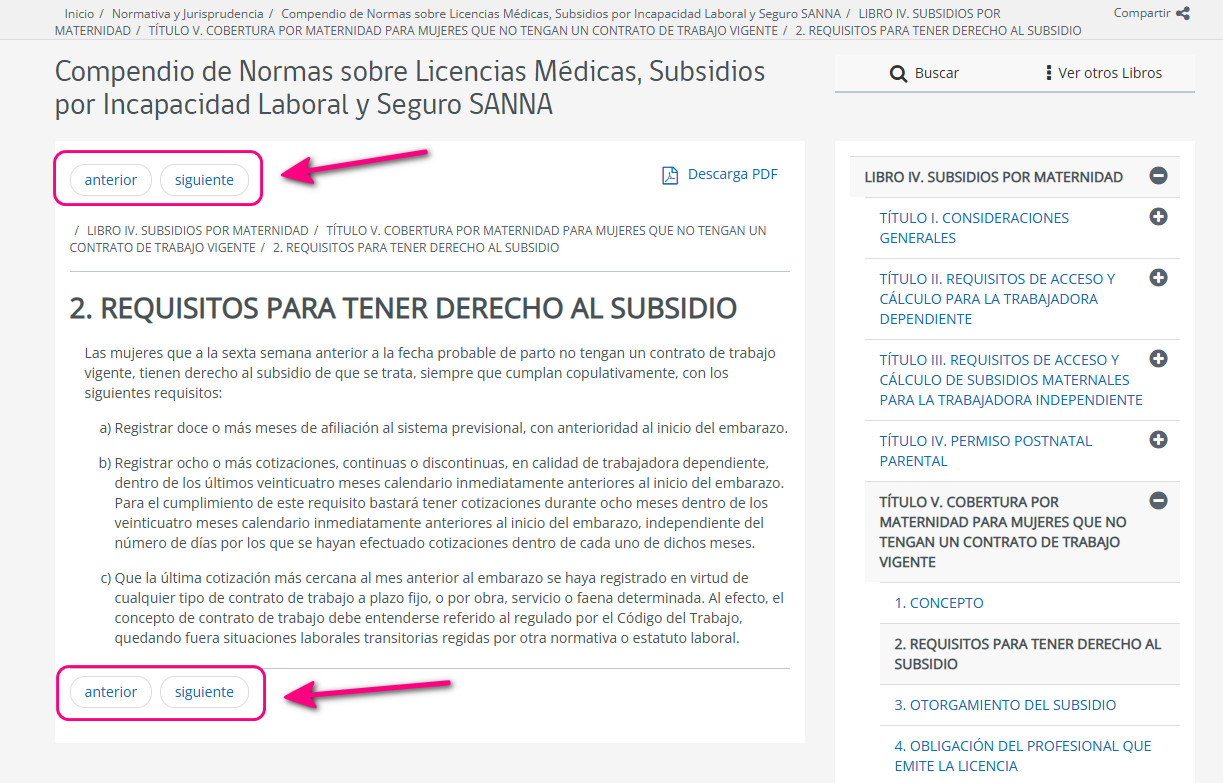Click the magnifying glass search icon
Screen dimensions: 1223x783
898,73
